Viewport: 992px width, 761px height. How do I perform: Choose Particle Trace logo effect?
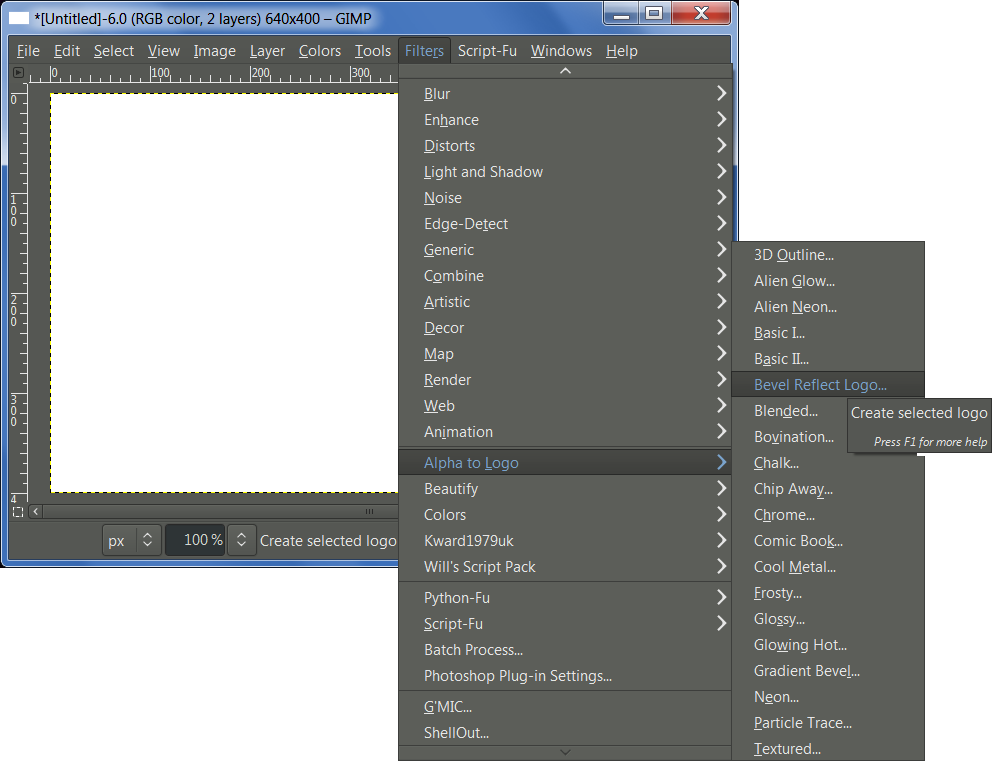[x=828, y=722]
